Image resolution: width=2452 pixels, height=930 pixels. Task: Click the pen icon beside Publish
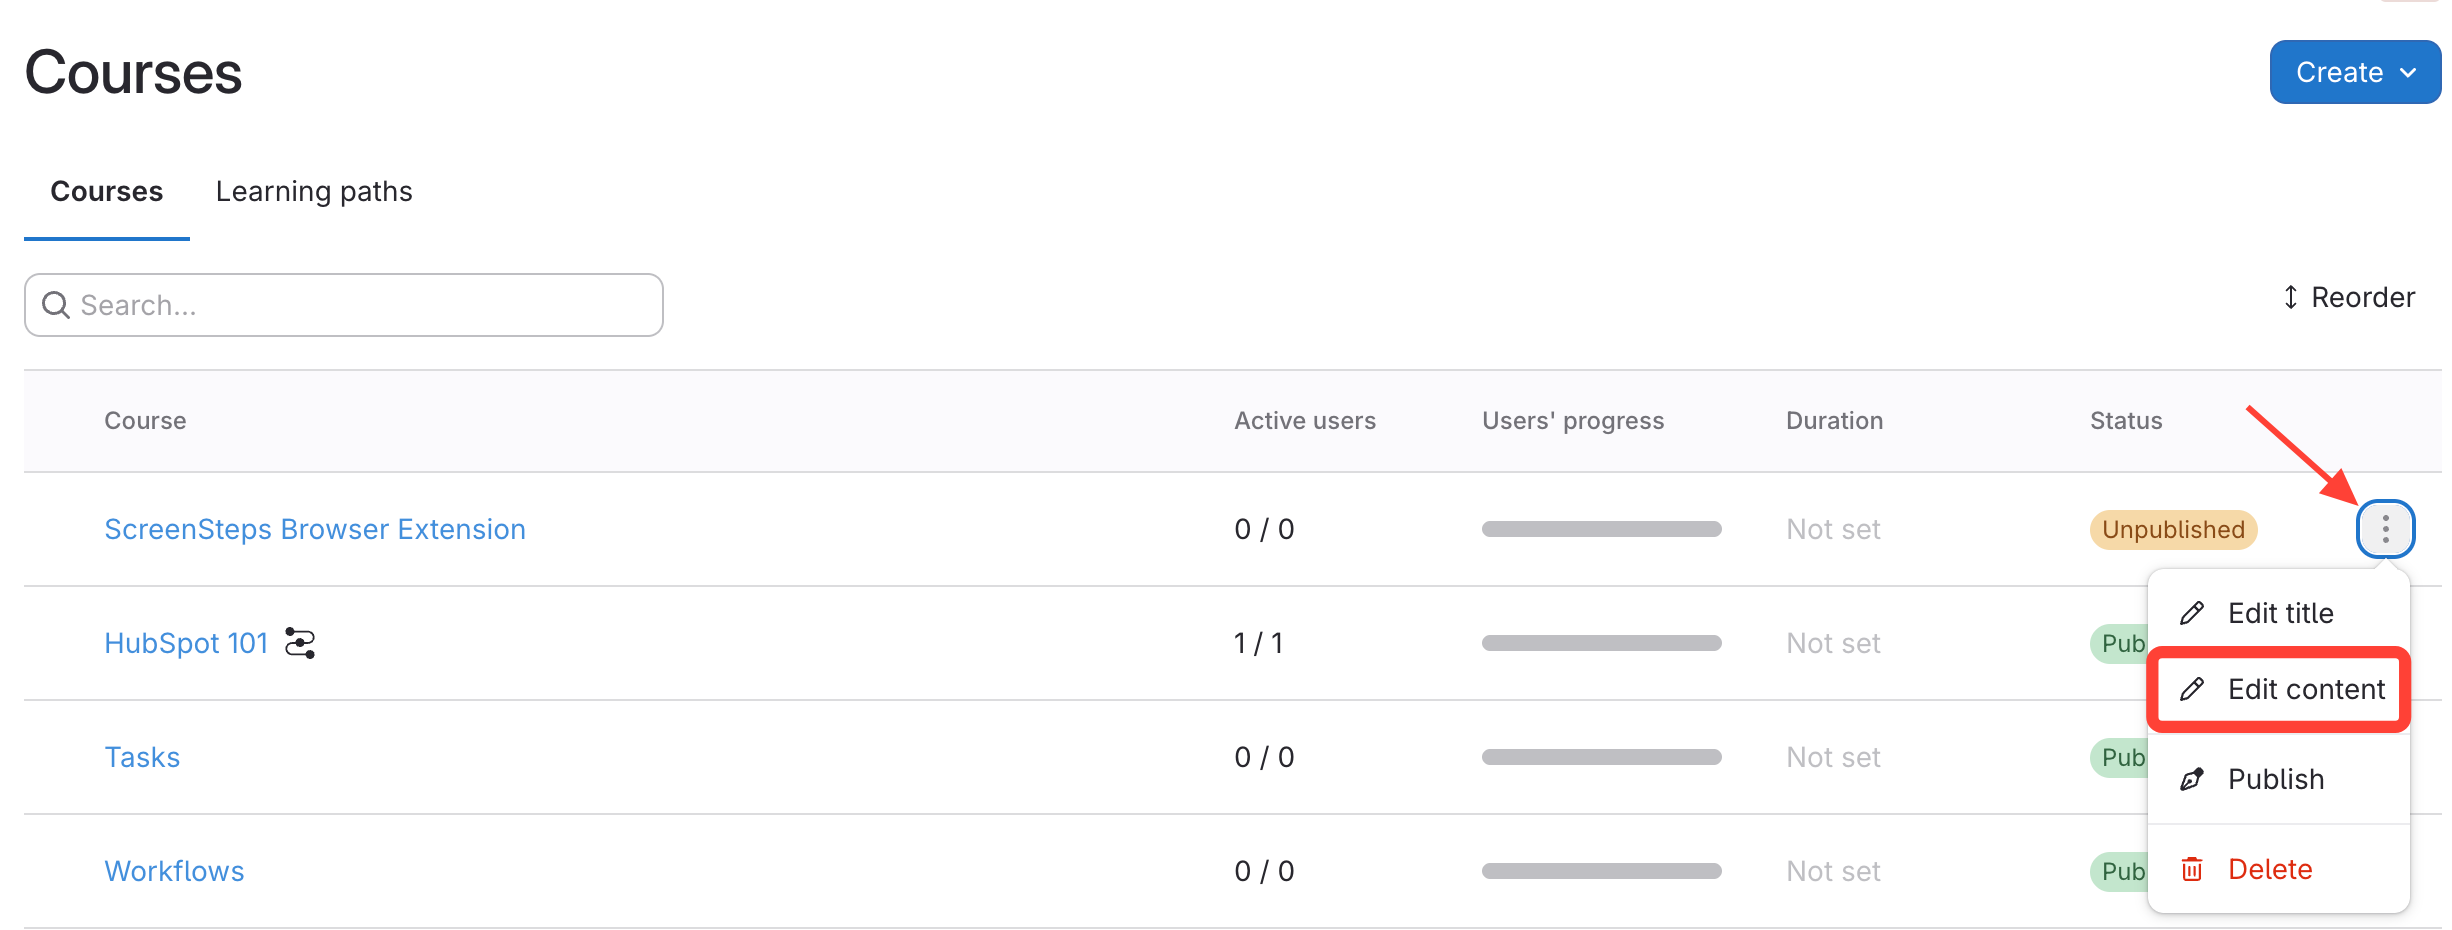pyautogui.click(x=2192, y=779)
